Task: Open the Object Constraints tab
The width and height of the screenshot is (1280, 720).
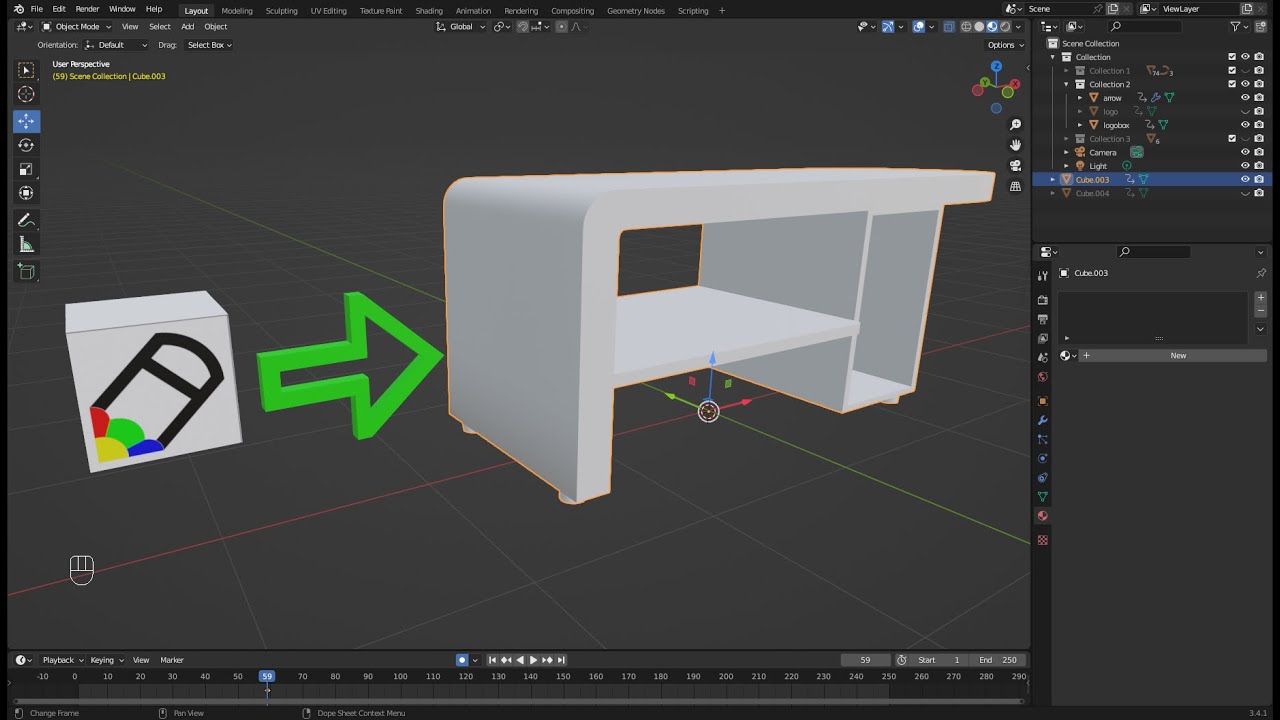Action: tap(1043, 478)
